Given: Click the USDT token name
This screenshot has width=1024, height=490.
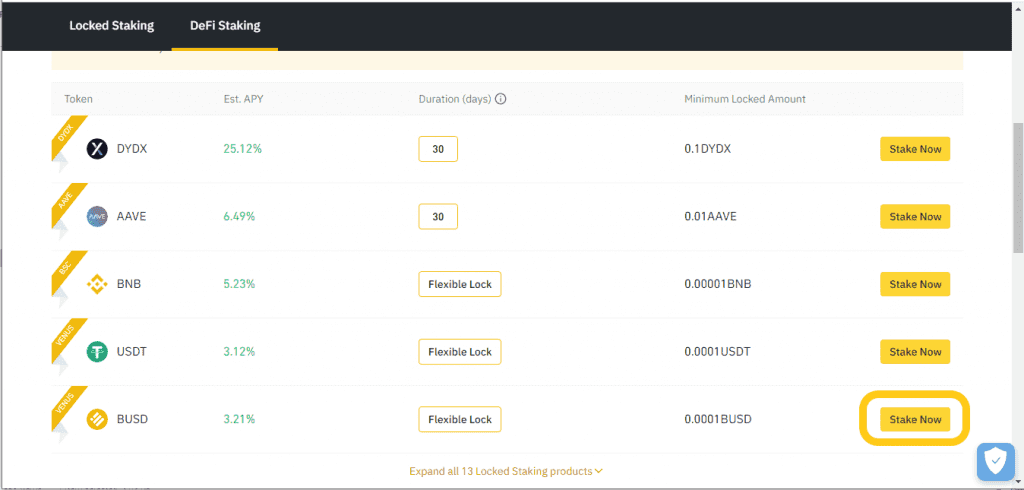Looking at the screenshot, I should click(131, 351).
